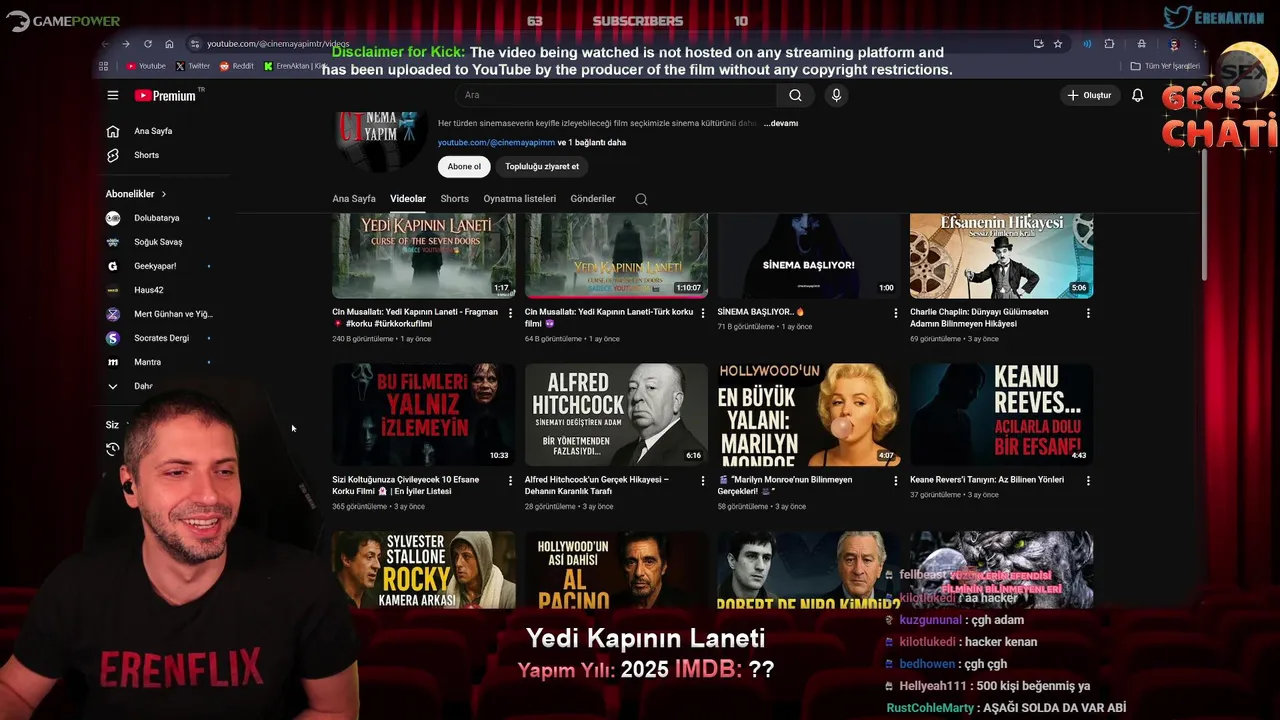Open Alfred Hitchcock video thumbnail
Screen dimensions: 1280x720
pos(616,414)
